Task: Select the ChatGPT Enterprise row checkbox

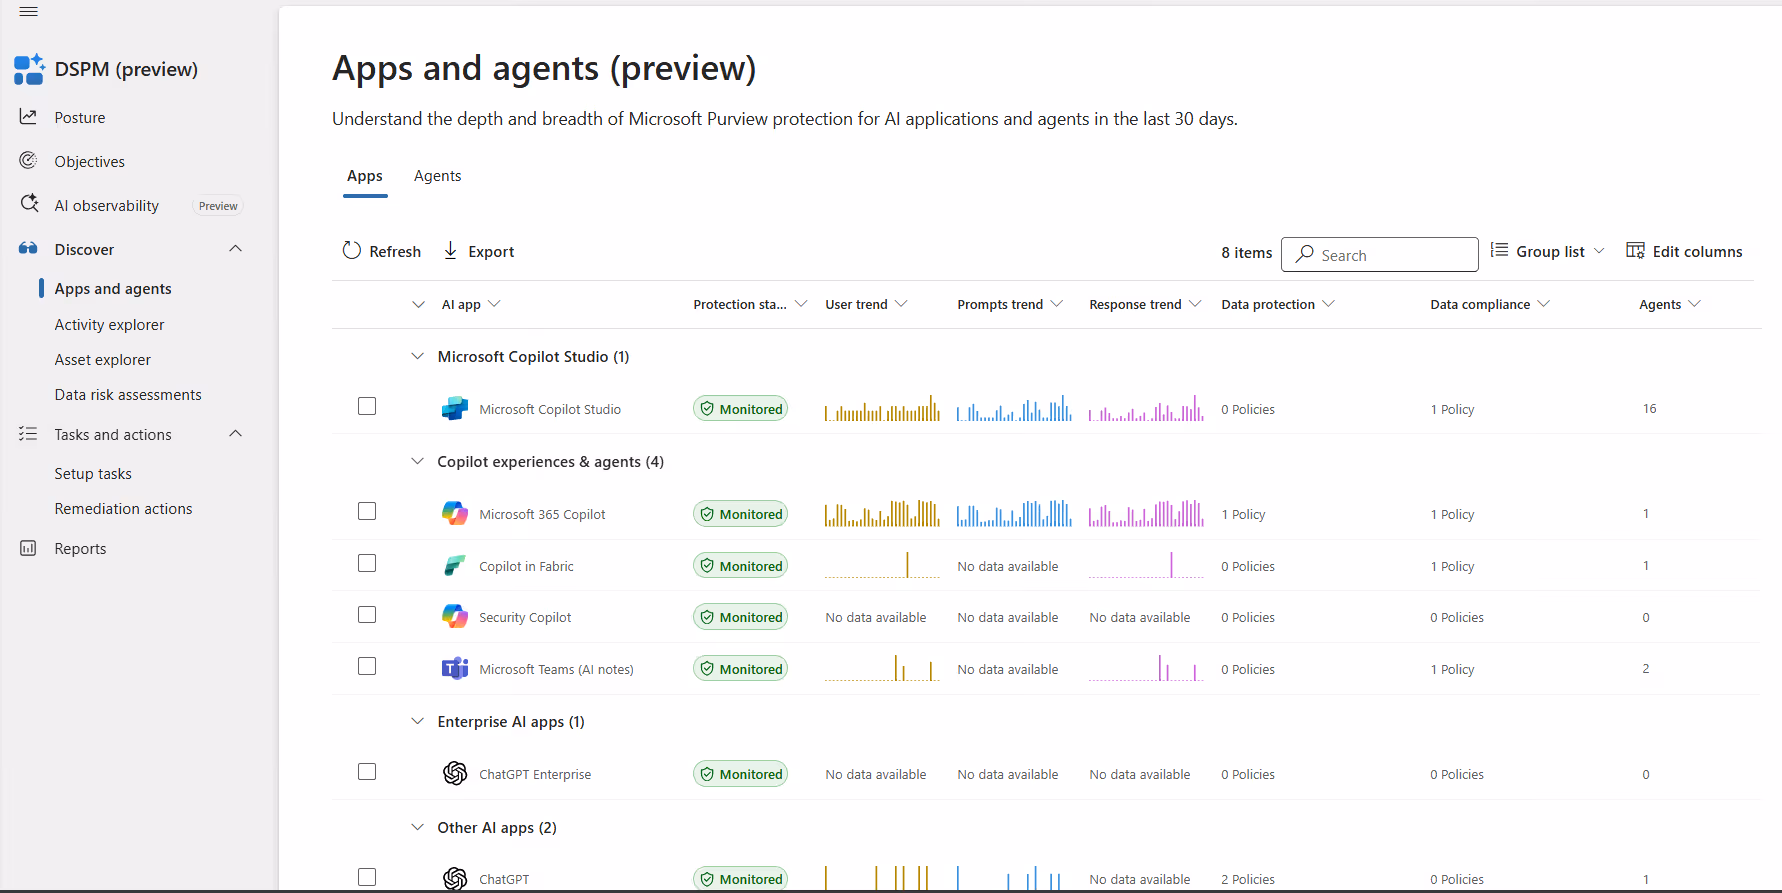Action: 367,771
